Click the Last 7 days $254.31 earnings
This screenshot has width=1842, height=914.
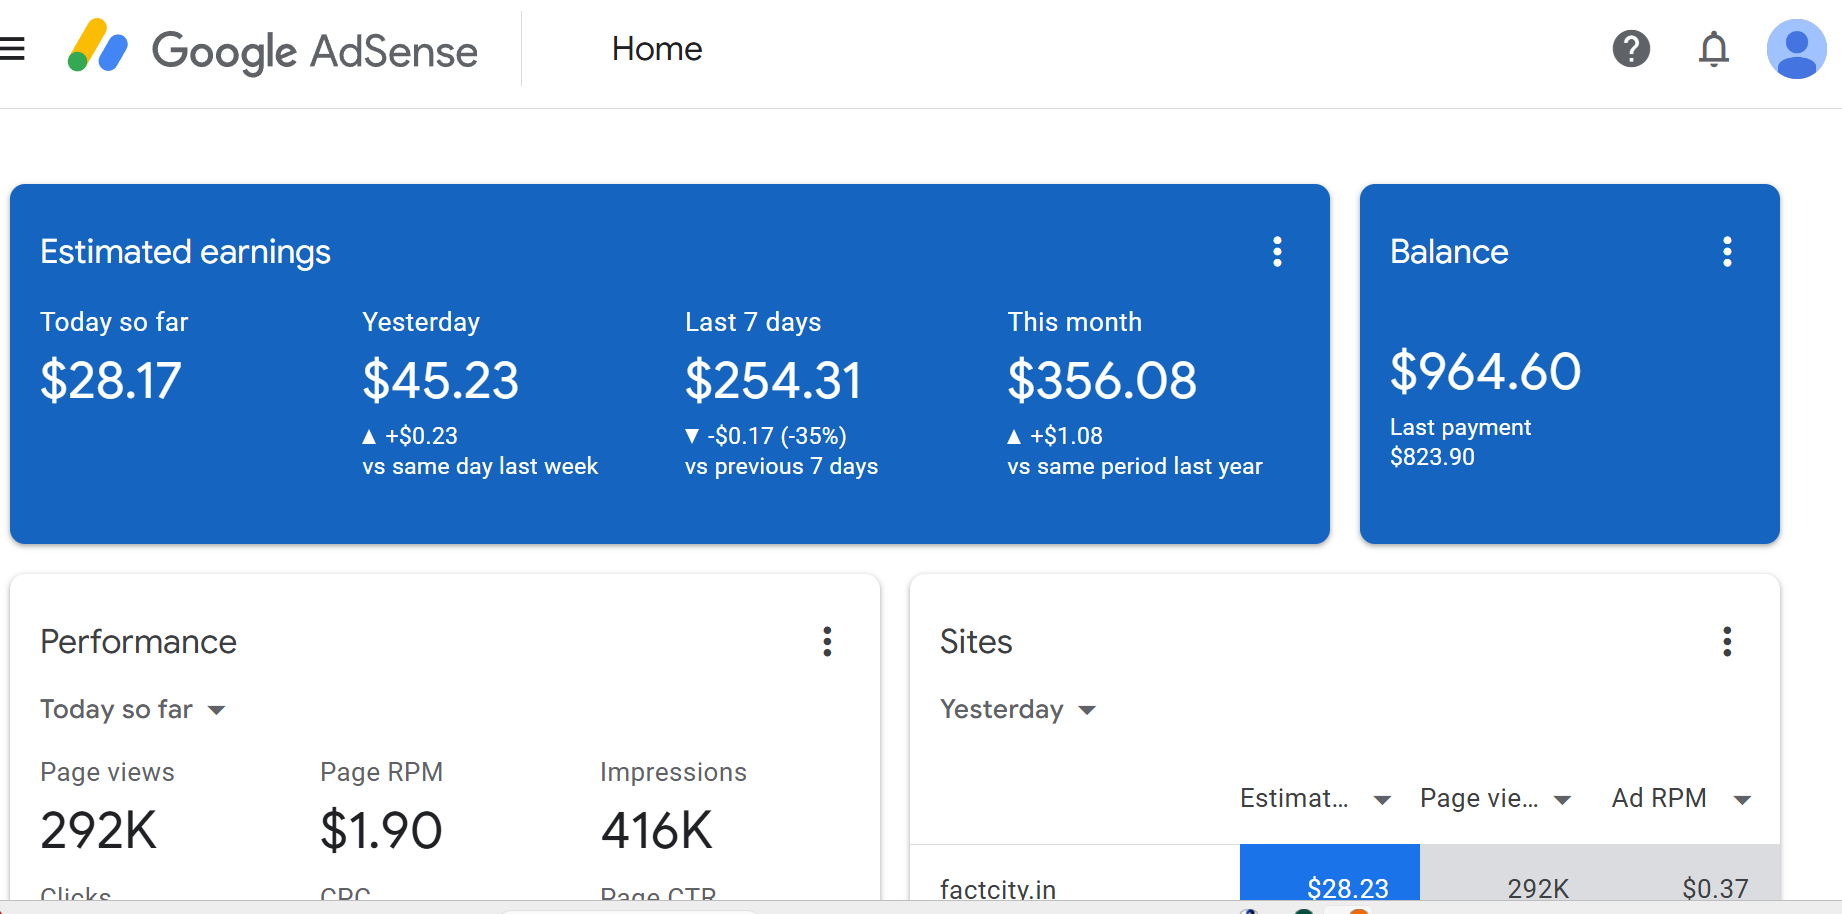click(772, 380)
